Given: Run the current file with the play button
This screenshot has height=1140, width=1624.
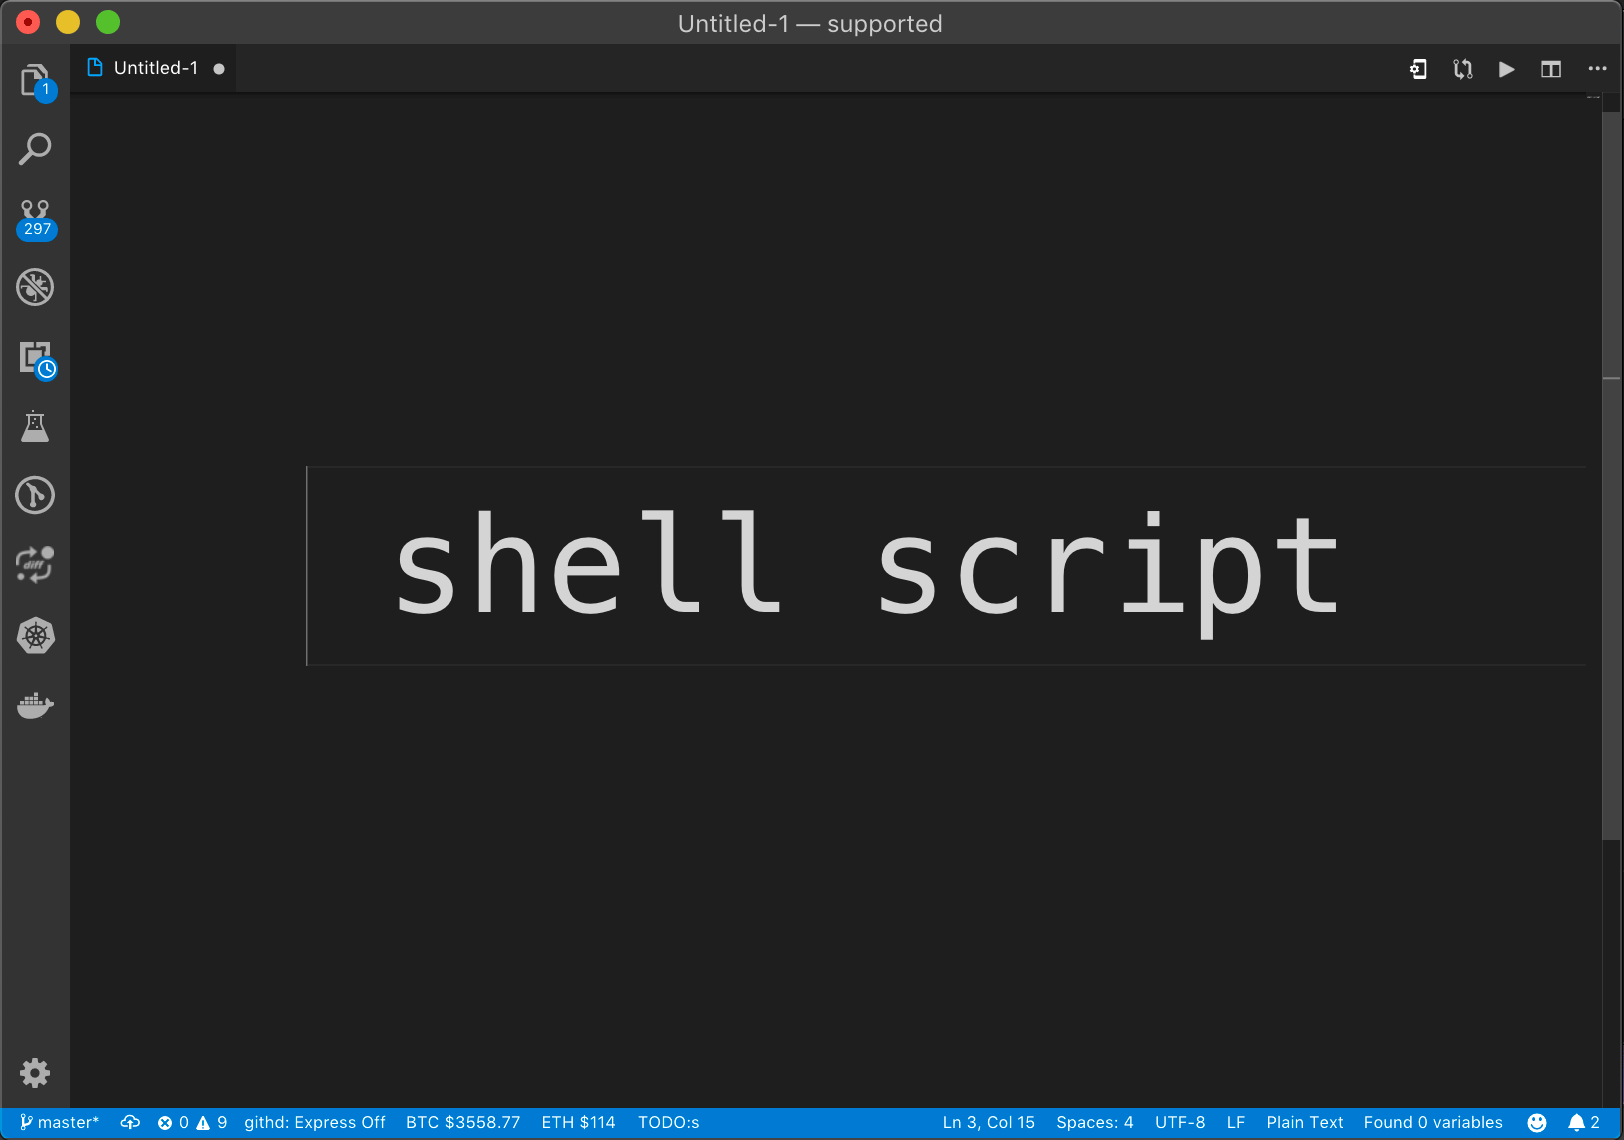Looking at the screenshot, I should pos(1506,69).
